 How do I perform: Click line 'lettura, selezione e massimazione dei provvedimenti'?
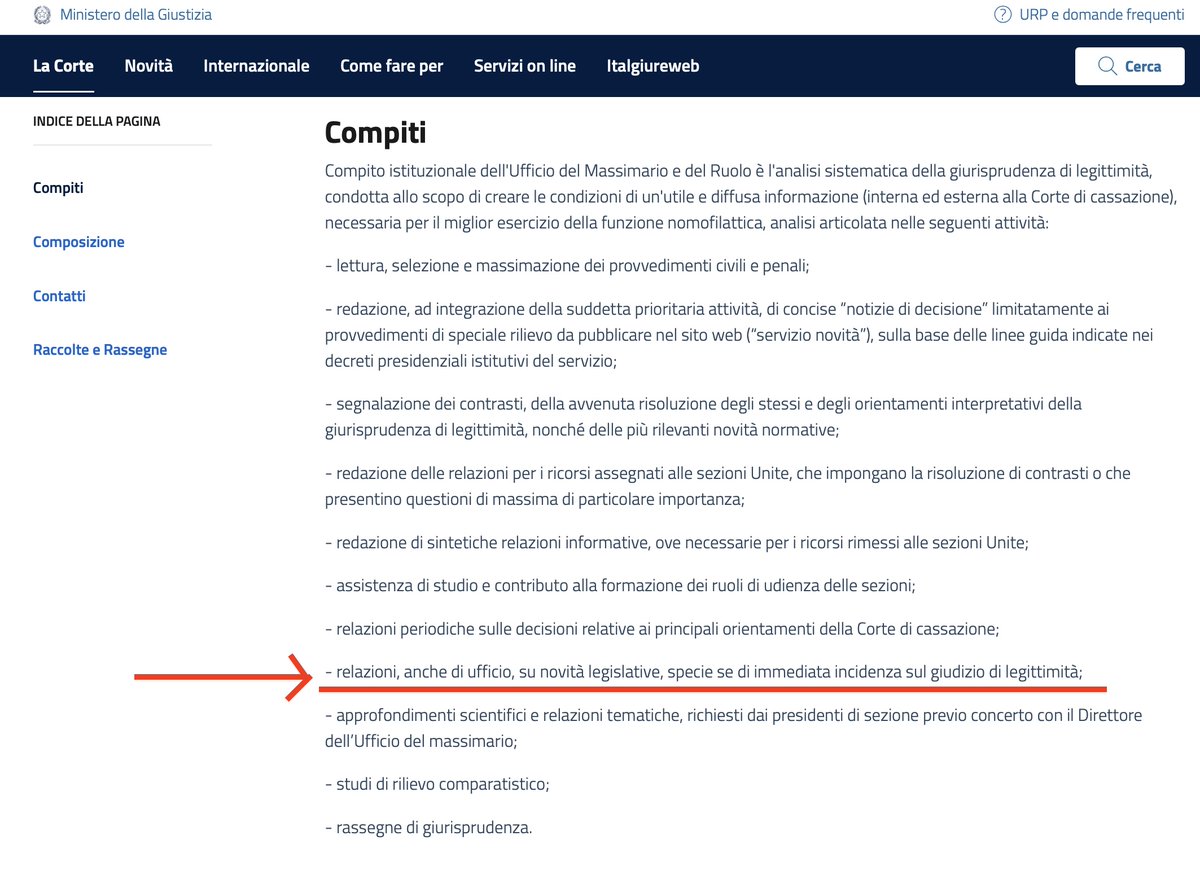tap(567, 266)
